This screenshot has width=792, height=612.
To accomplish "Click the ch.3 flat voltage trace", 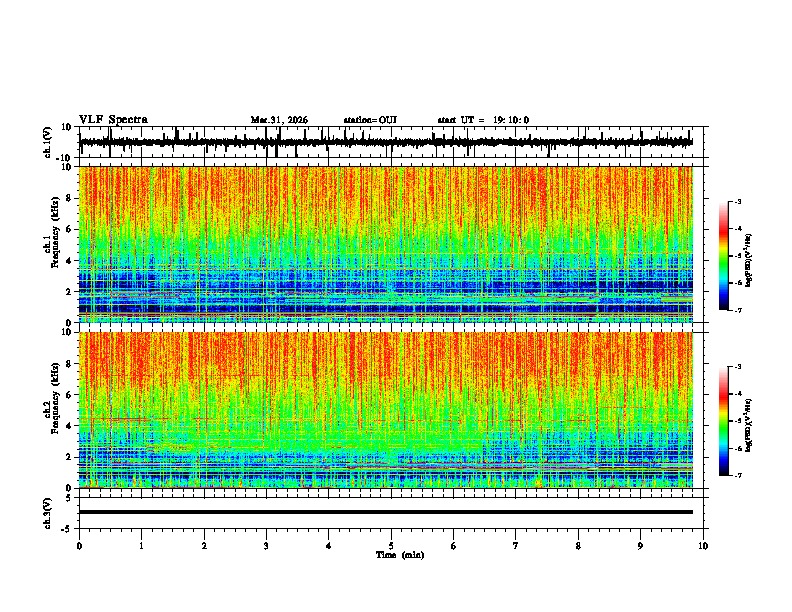I will click(x=386, y=512).
